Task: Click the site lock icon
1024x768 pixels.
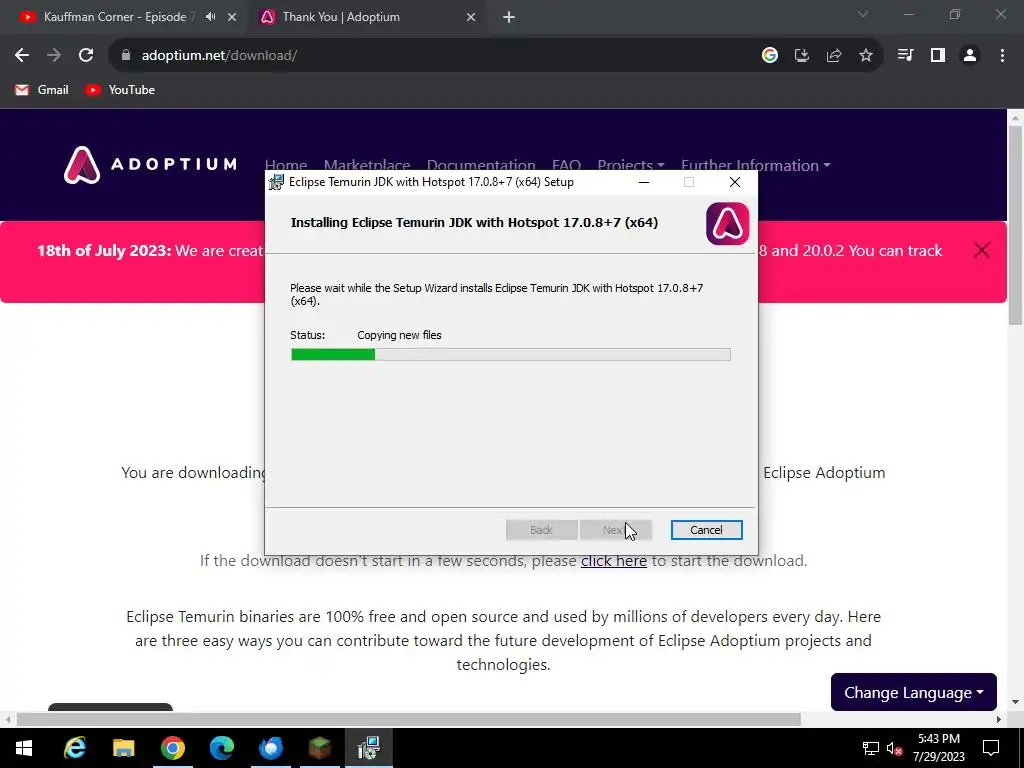Action: click(x=126, y=56)
